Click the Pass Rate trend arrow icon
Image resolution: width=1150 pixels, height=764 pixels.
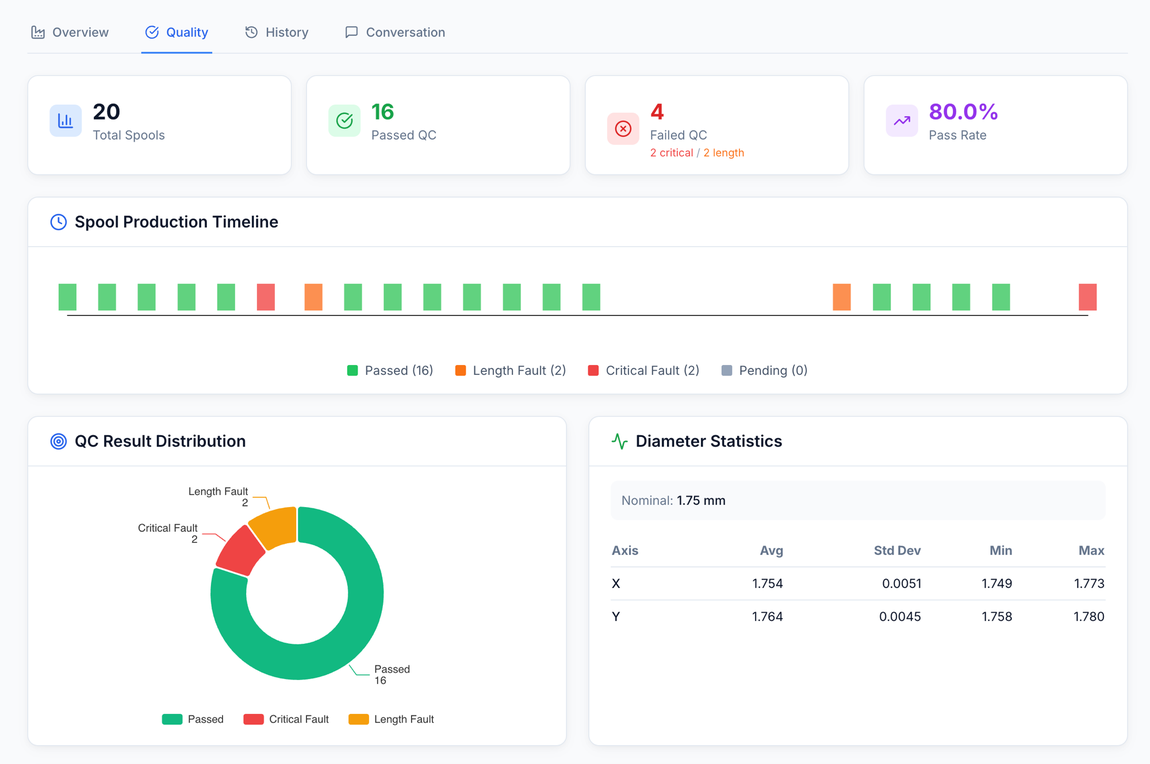[901, 121]
